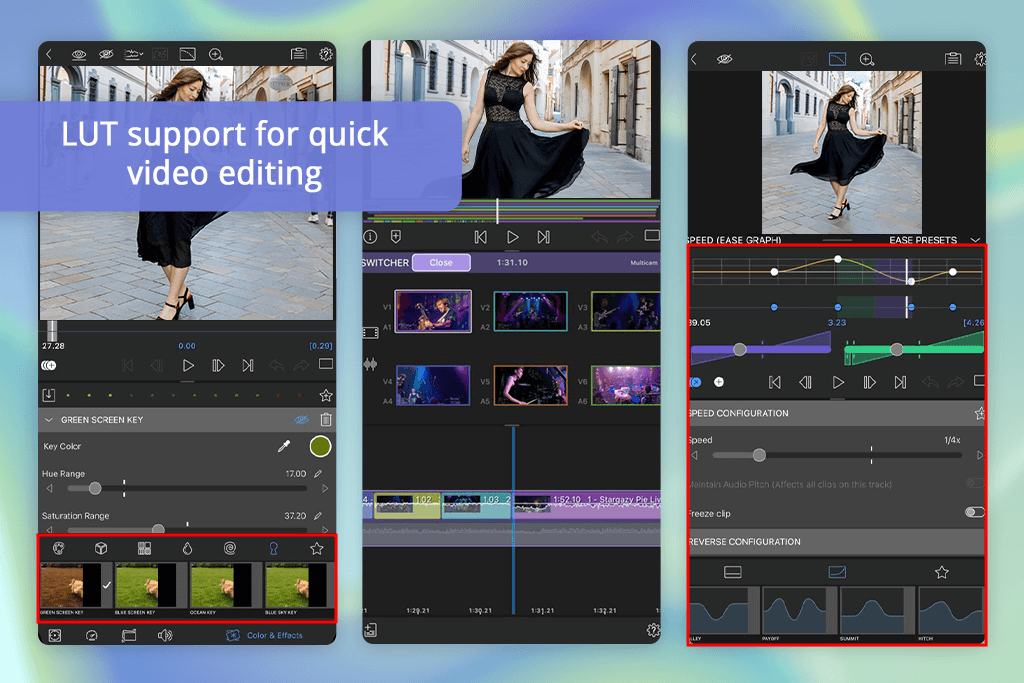This screenshot has width=1024, height=683.
Task: Go back using chevron in Green Screen screen
Action: (x=49, y=54)
